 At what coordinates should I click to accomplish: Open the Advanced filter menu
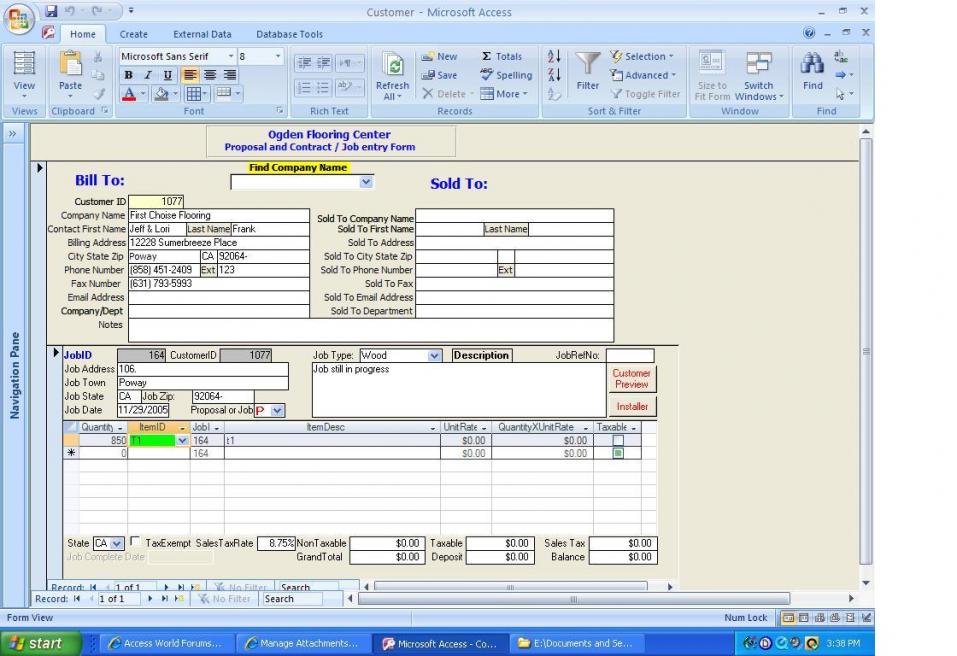click(643, 75)
